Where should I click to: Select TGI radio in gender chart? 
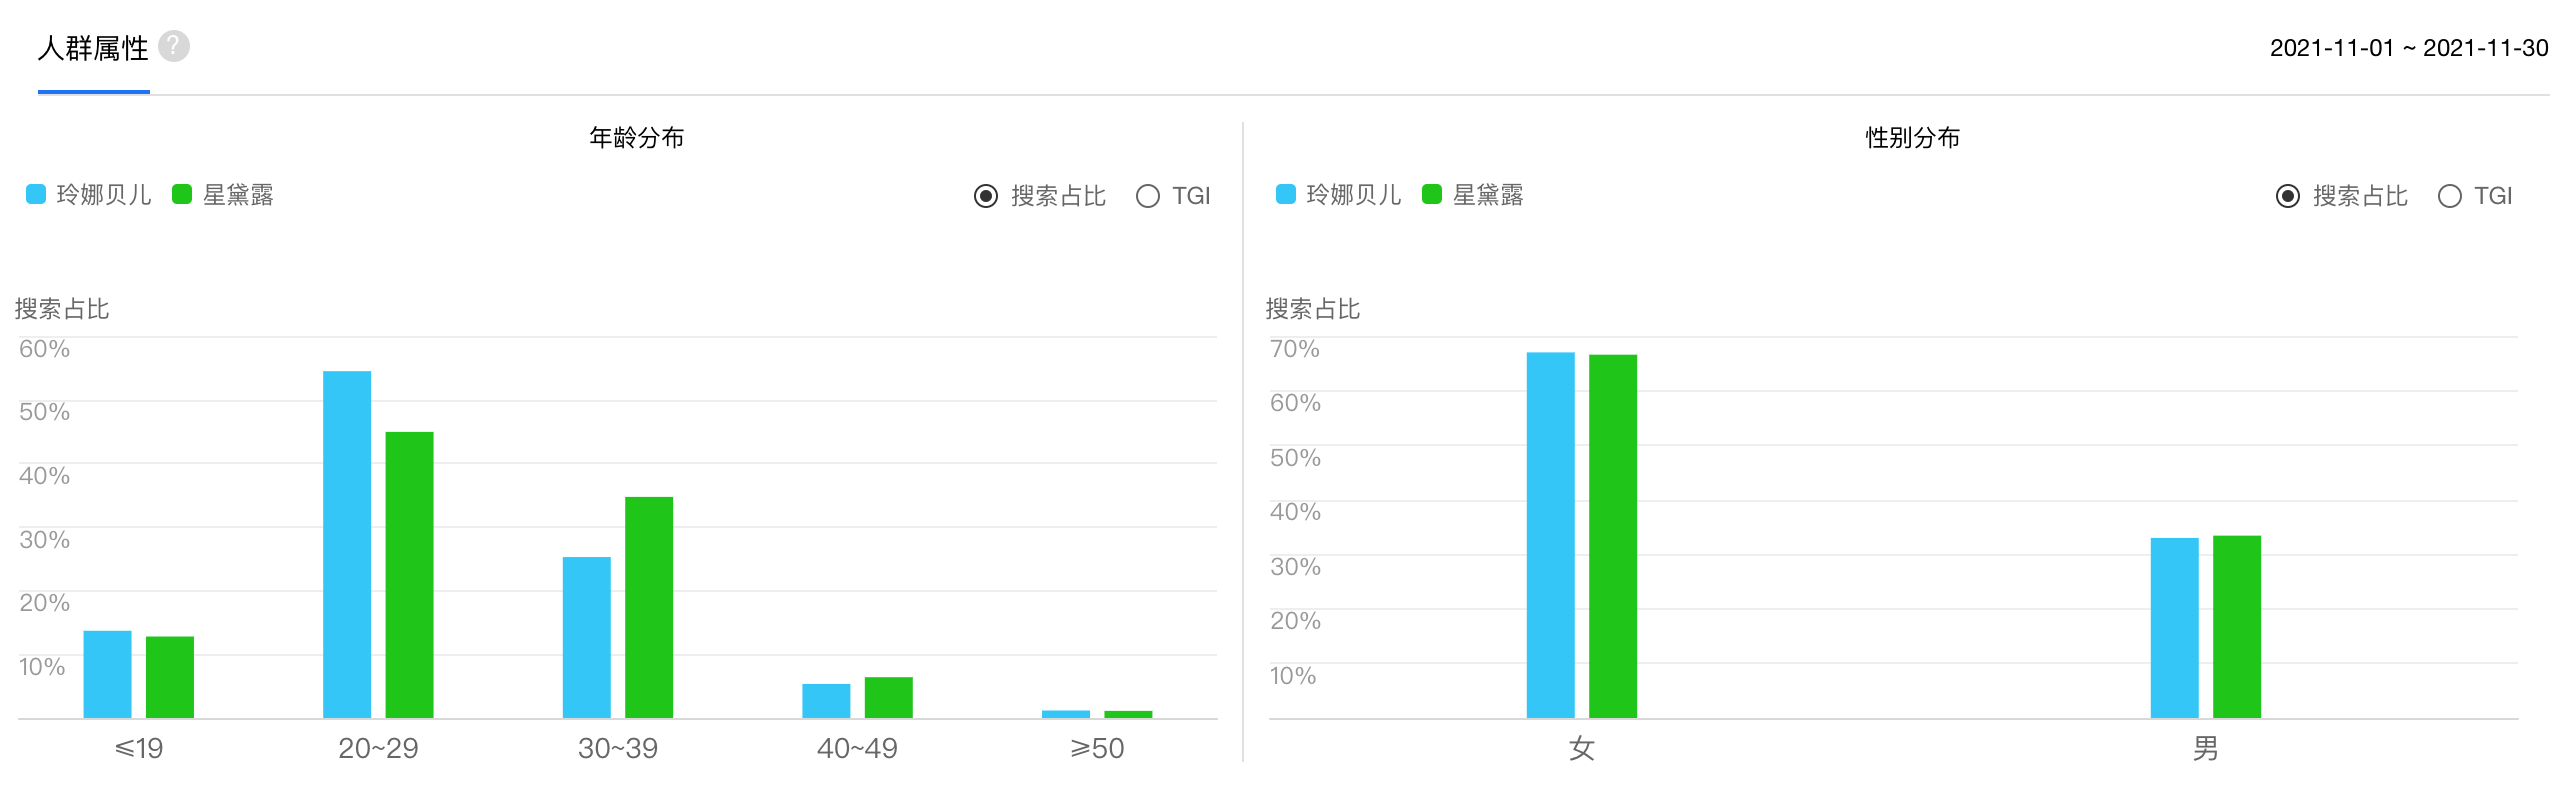point(2449,196)
